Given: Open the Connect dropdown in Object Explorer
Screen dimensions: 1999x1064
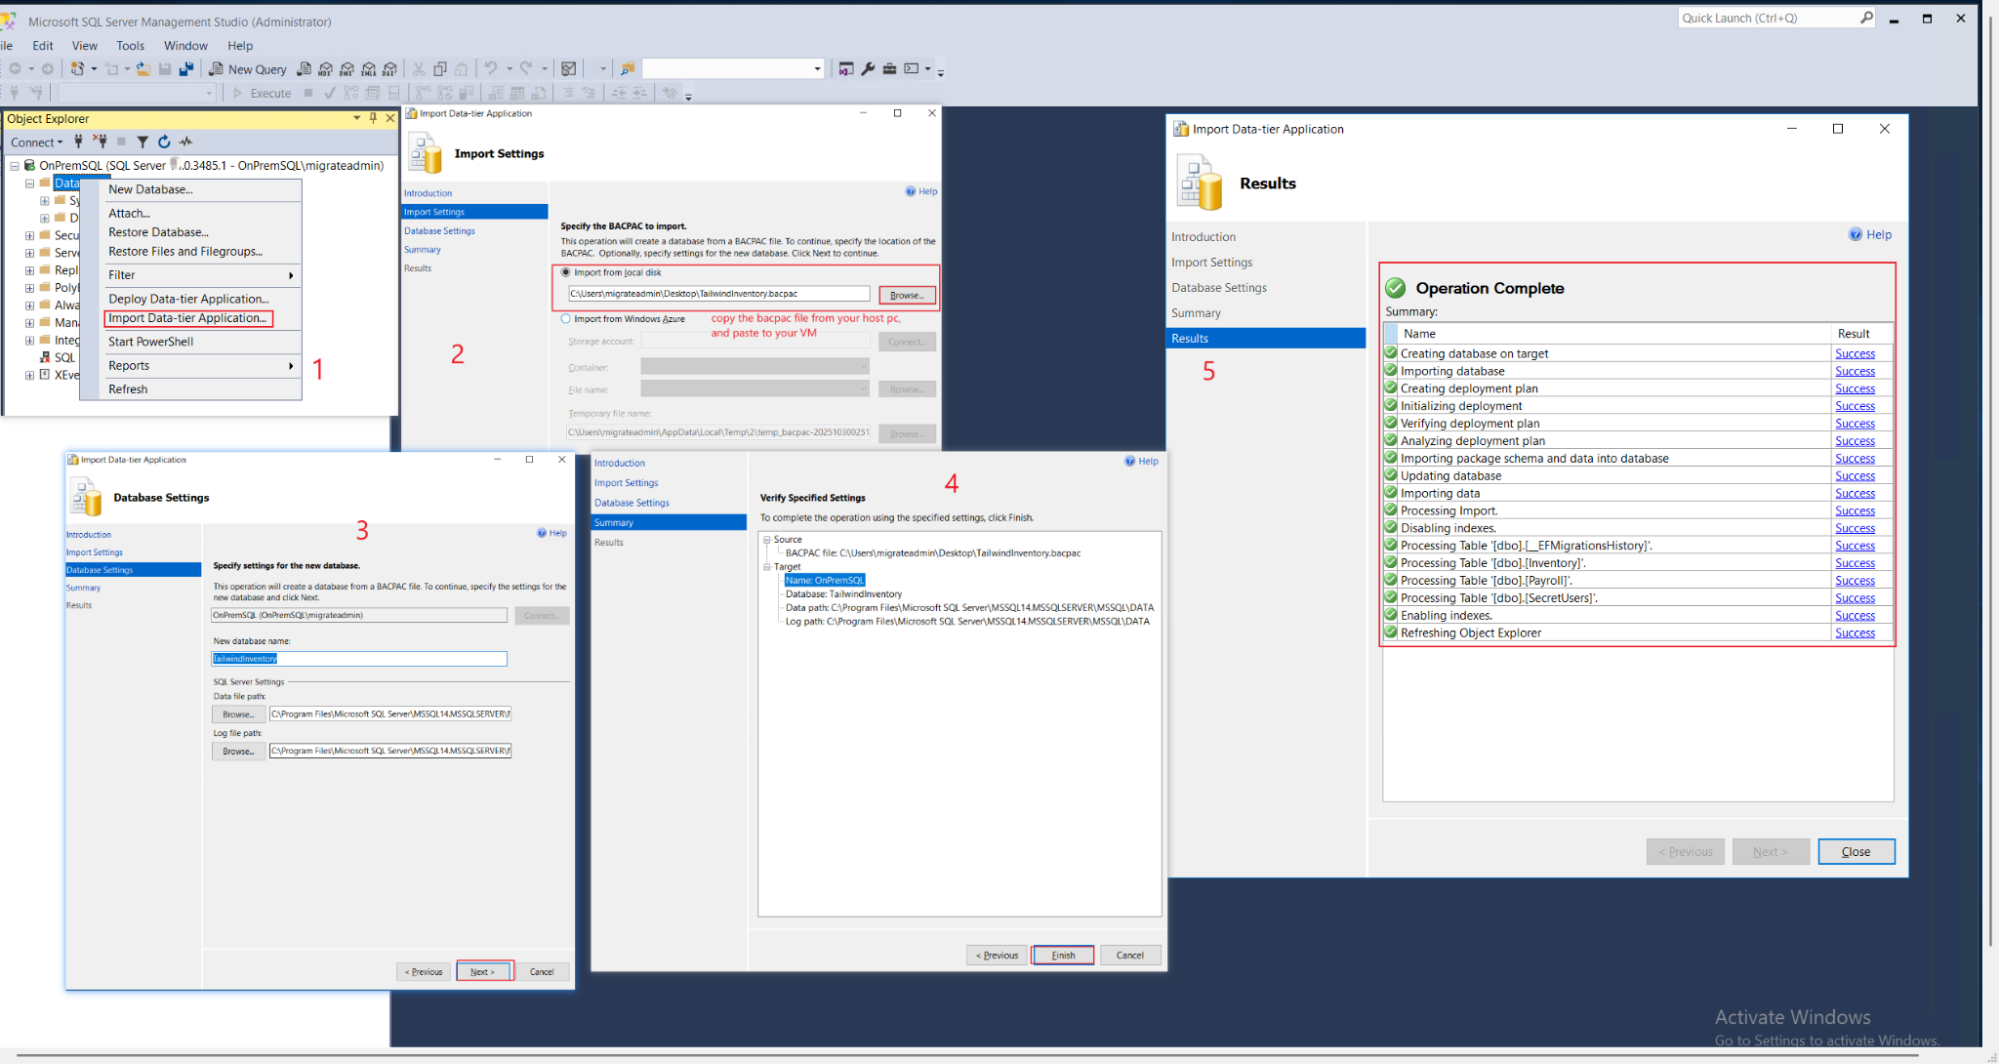Looking at the screenshot, I should point(37,142).
